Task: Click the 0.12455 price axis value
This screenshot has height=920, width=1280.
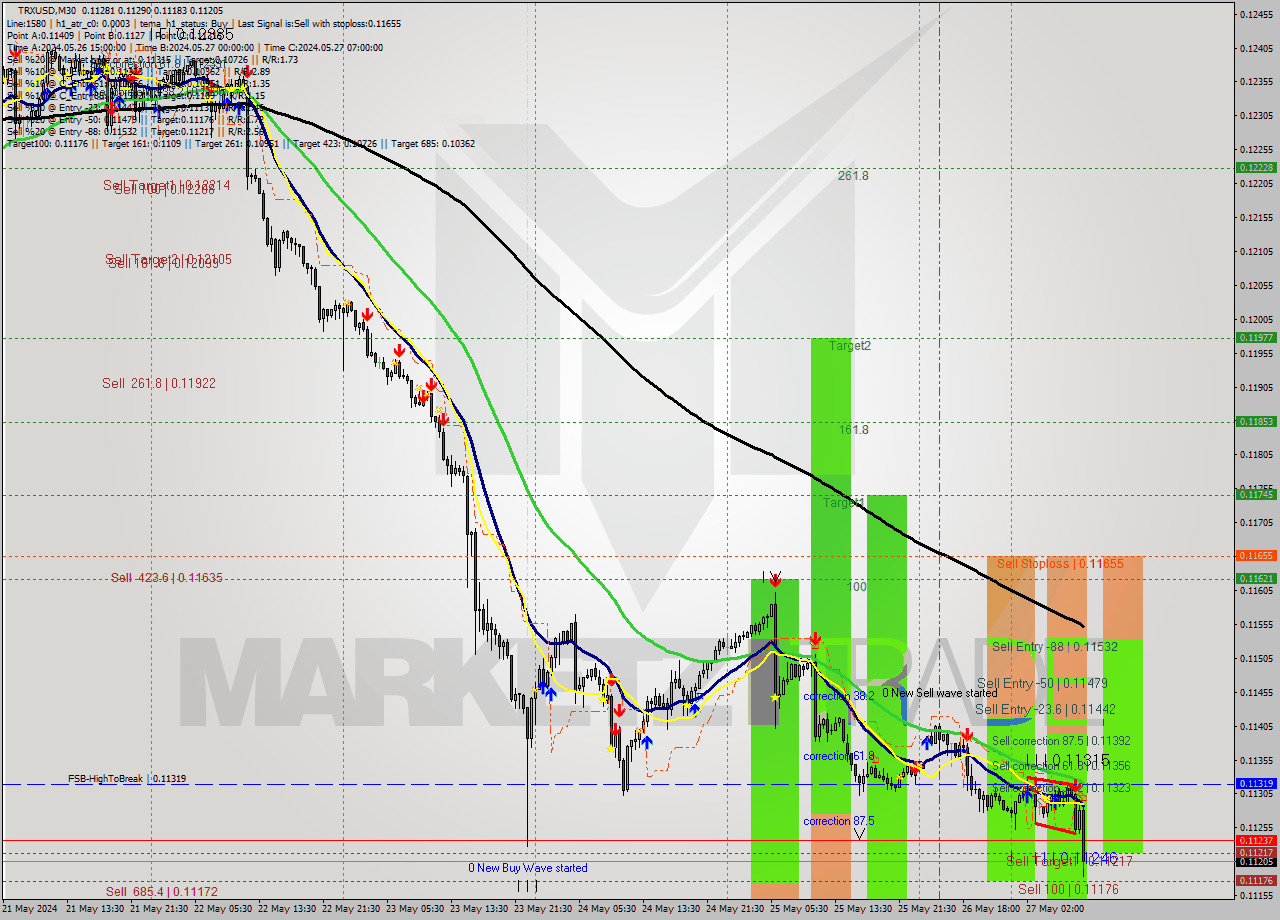Action: tap(1256, 14)
